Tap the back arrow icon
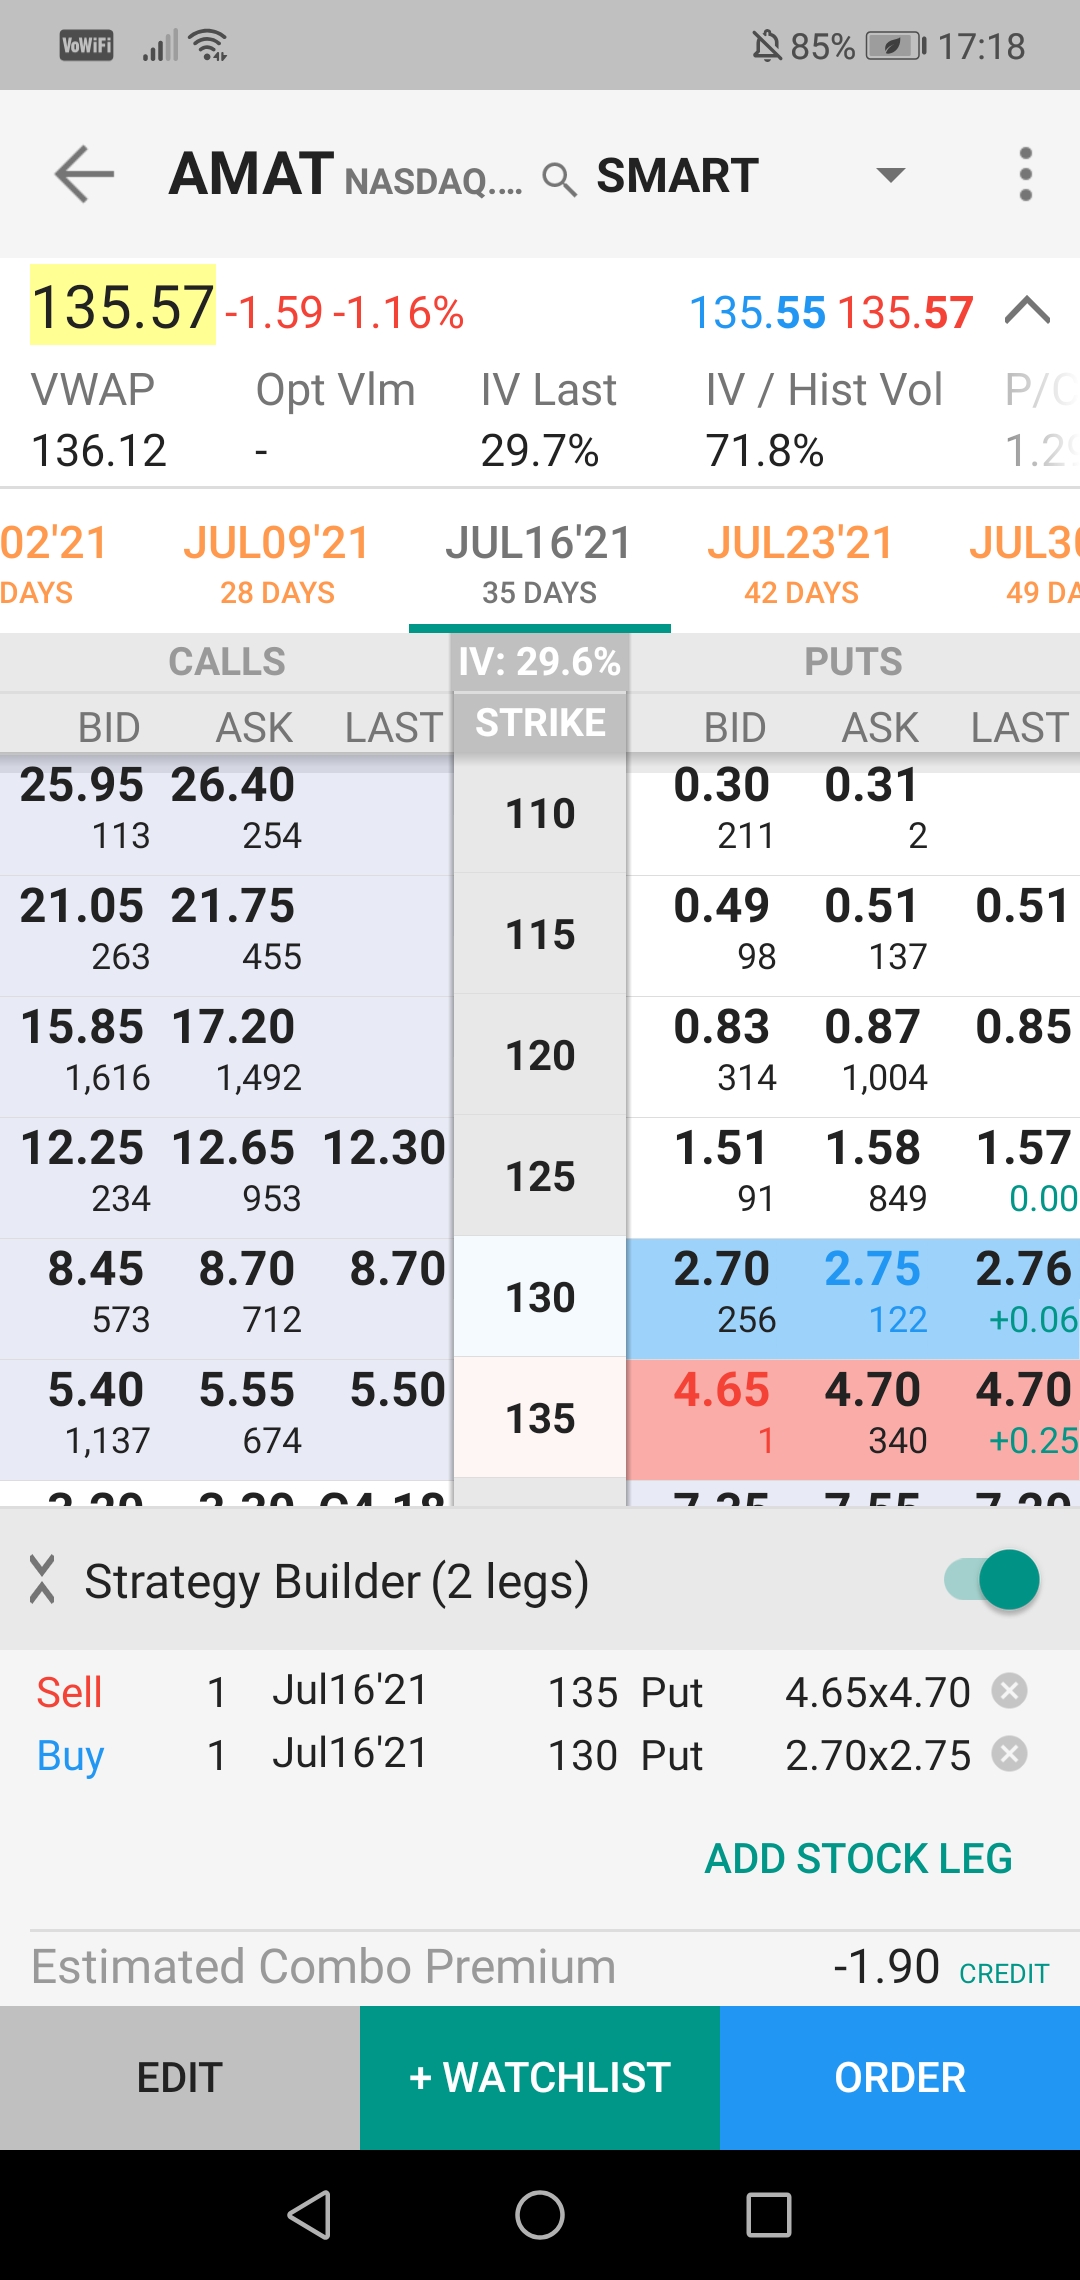1080x2280 pixels. point(84,174)
